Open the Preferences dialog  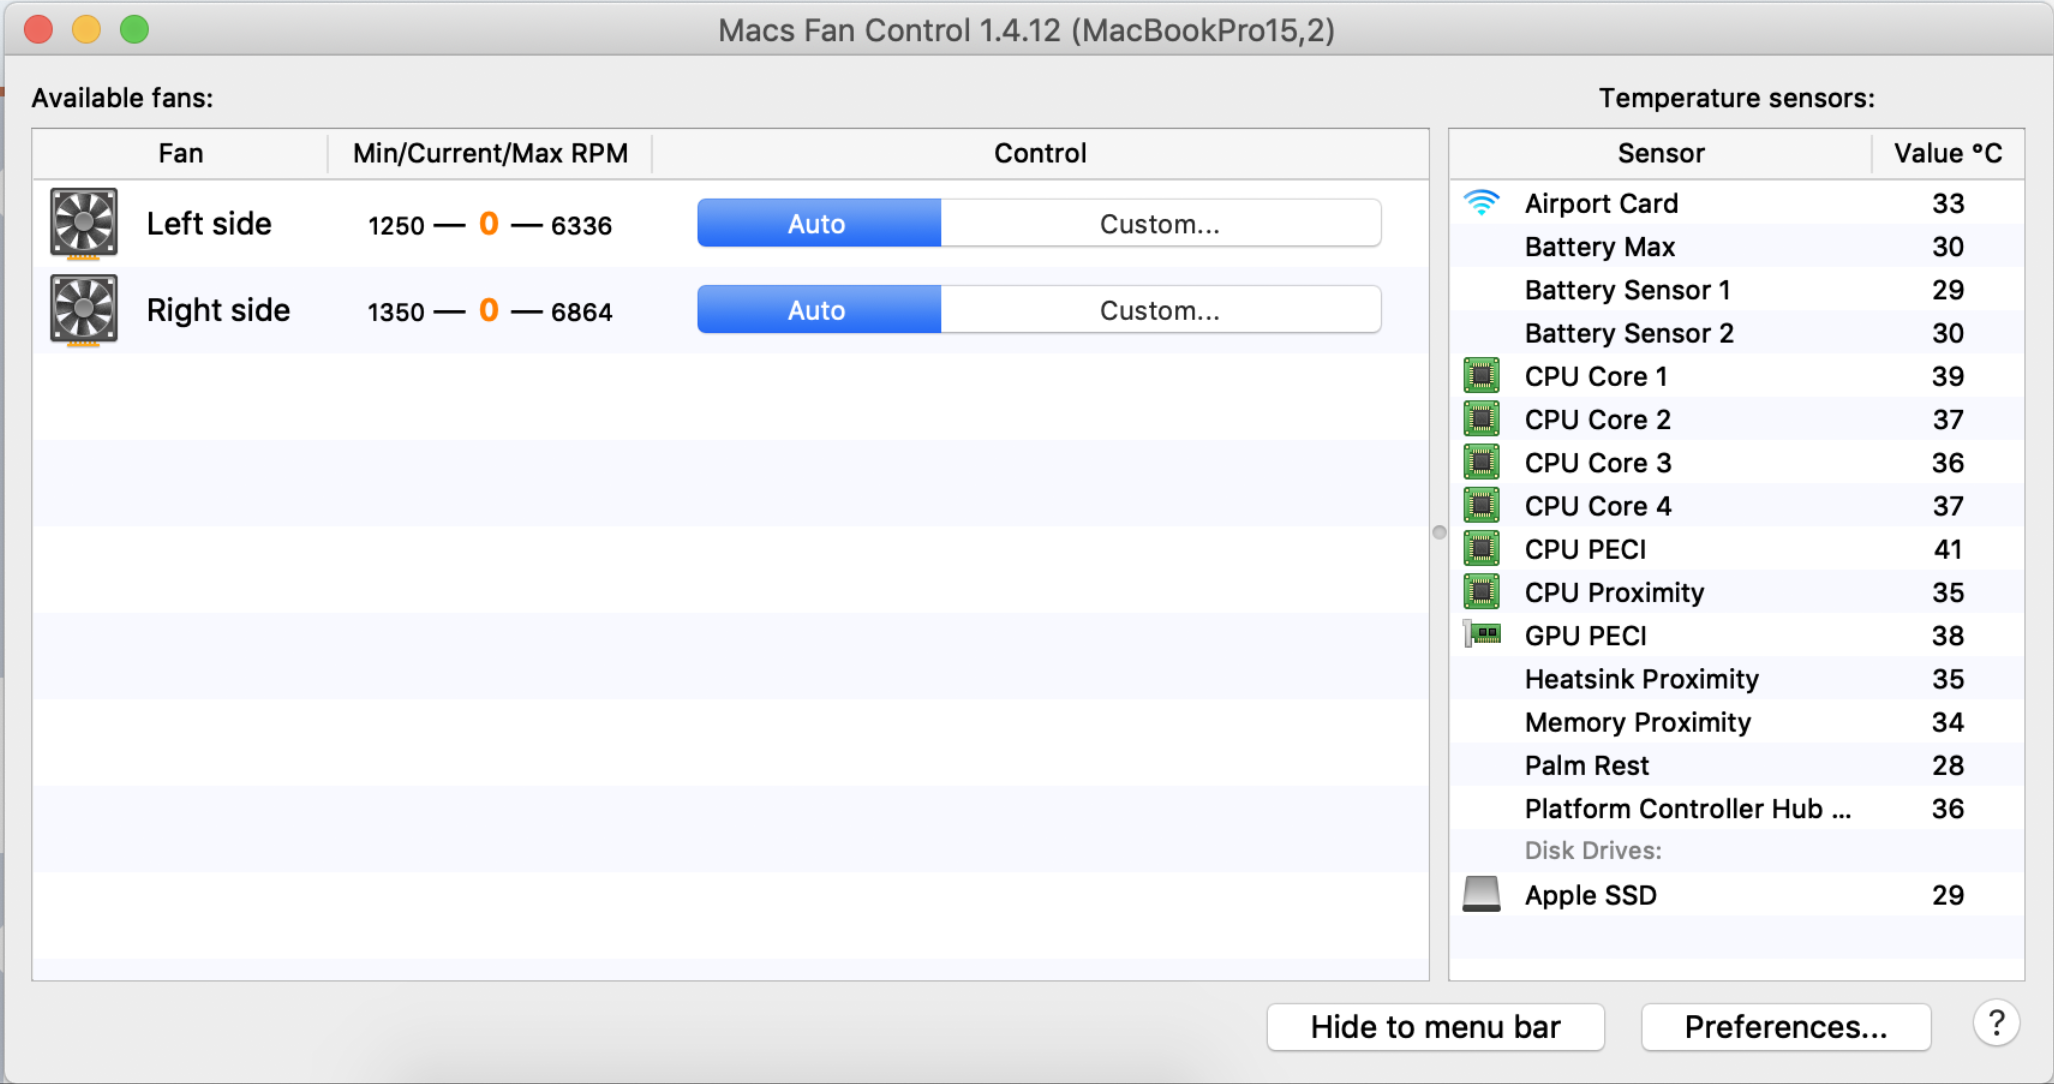point(1785,1027)
